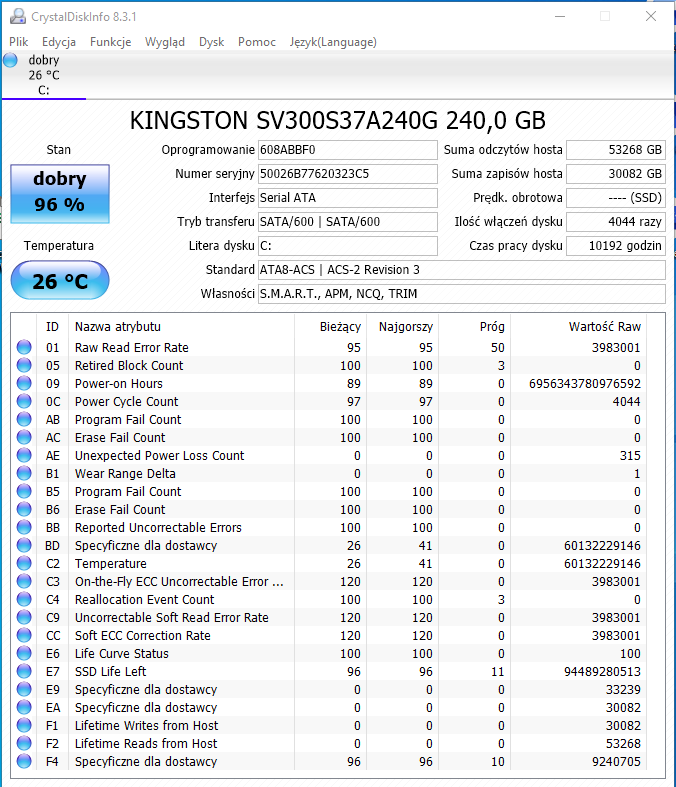Click the Standard field ATA8-ACS
Image resolution: width=676 pixels, height=787 pixels.
tap(462, 270)
